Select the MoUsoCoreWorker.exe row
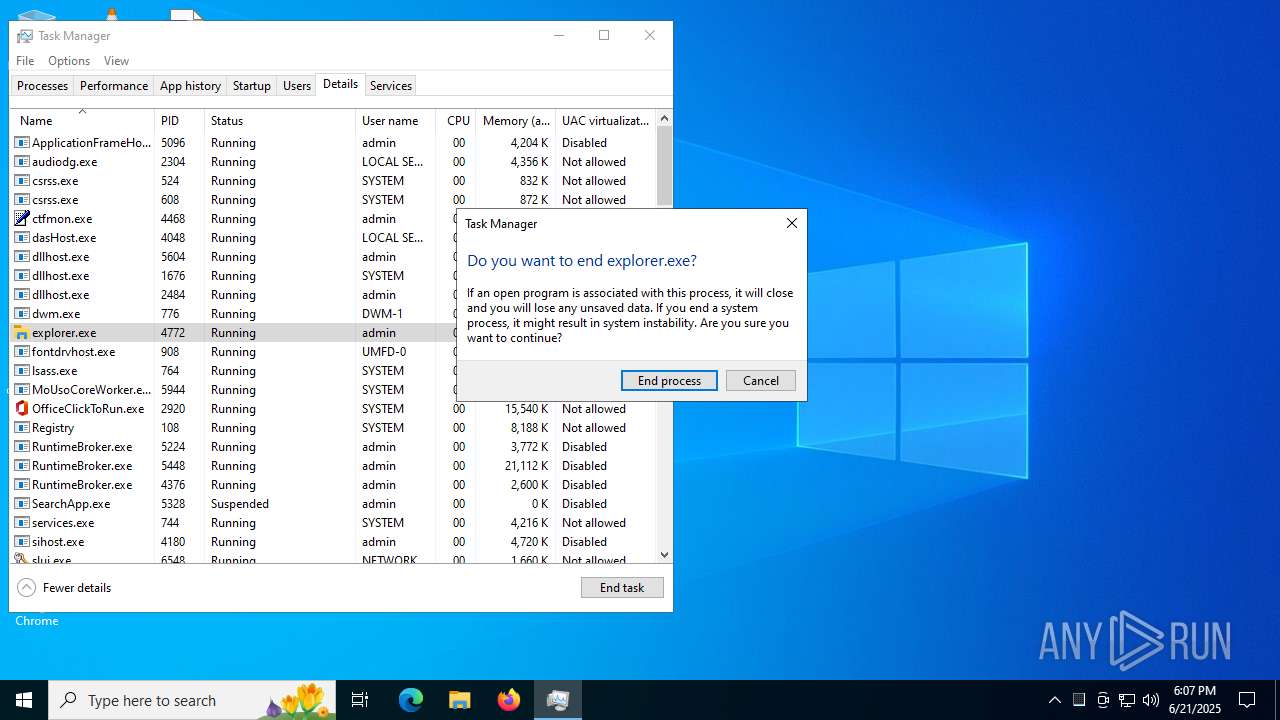1280x720 pixels. (x=232, y=390)
